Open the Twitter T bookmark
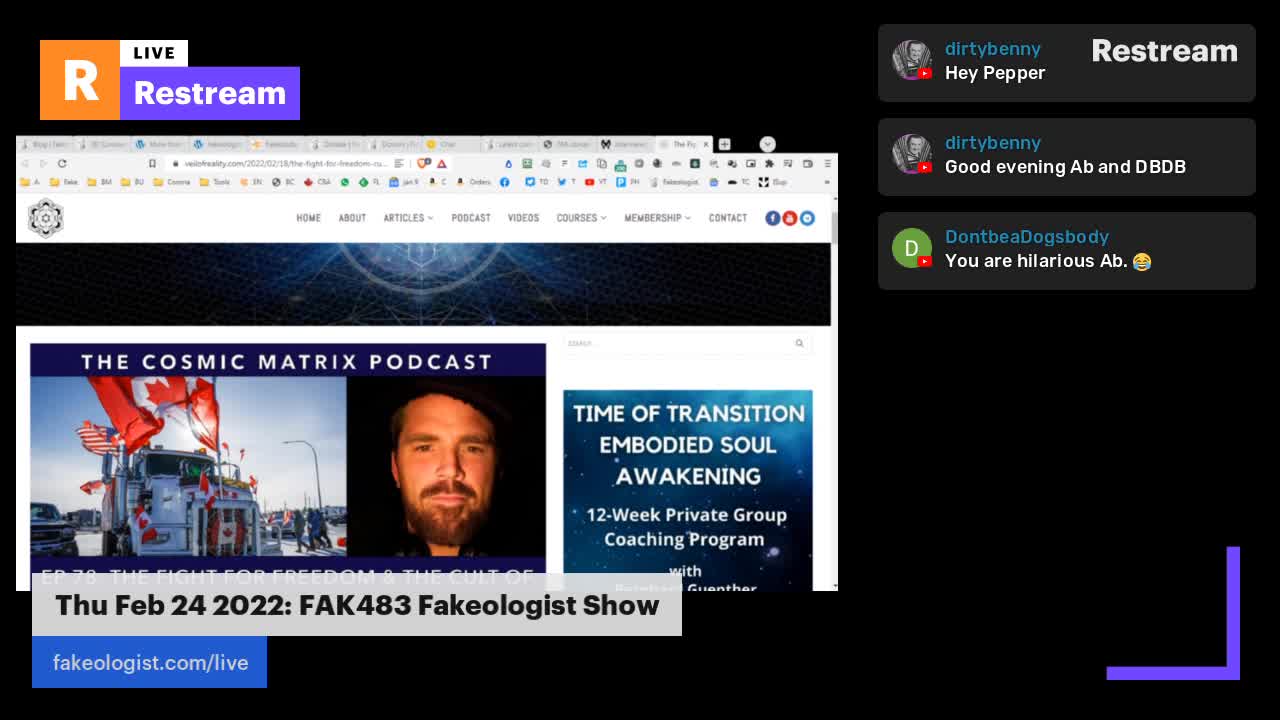 (568, 182)
